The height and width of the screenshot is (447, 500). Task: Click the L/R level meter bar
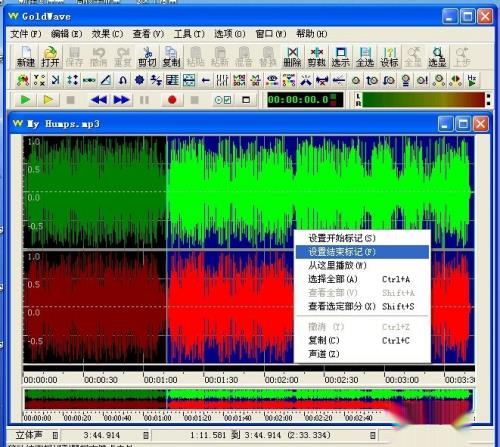[x=423, y=100]
